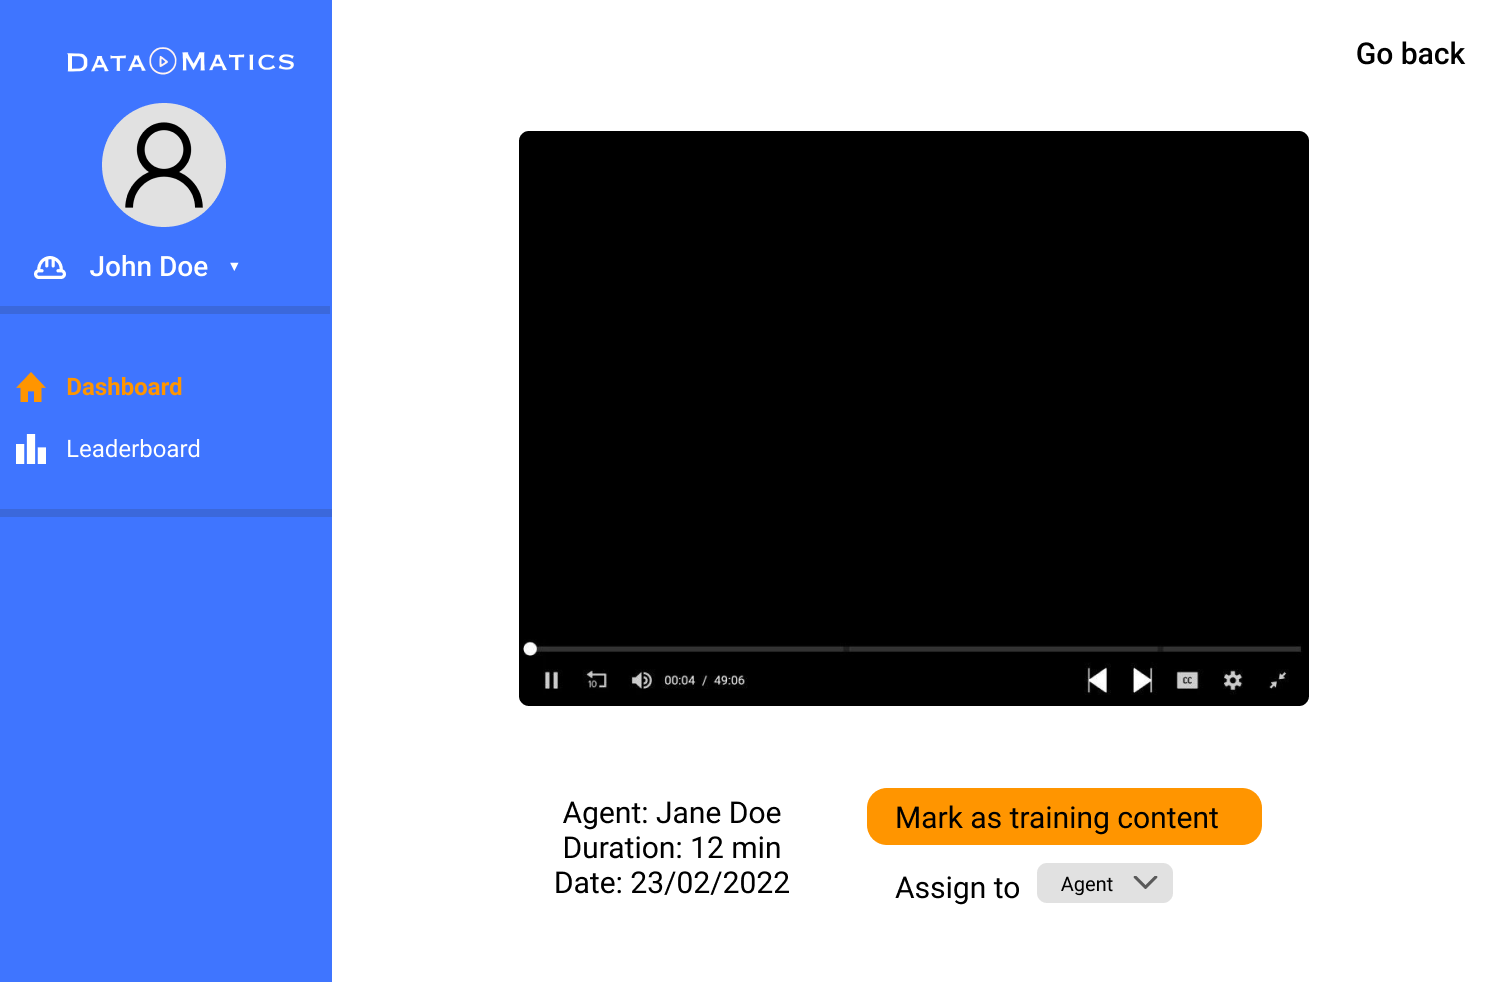Screen dimensions: 1512x982
Task: Open the Leaderboard menu item
Action: (x=133, y=449)
